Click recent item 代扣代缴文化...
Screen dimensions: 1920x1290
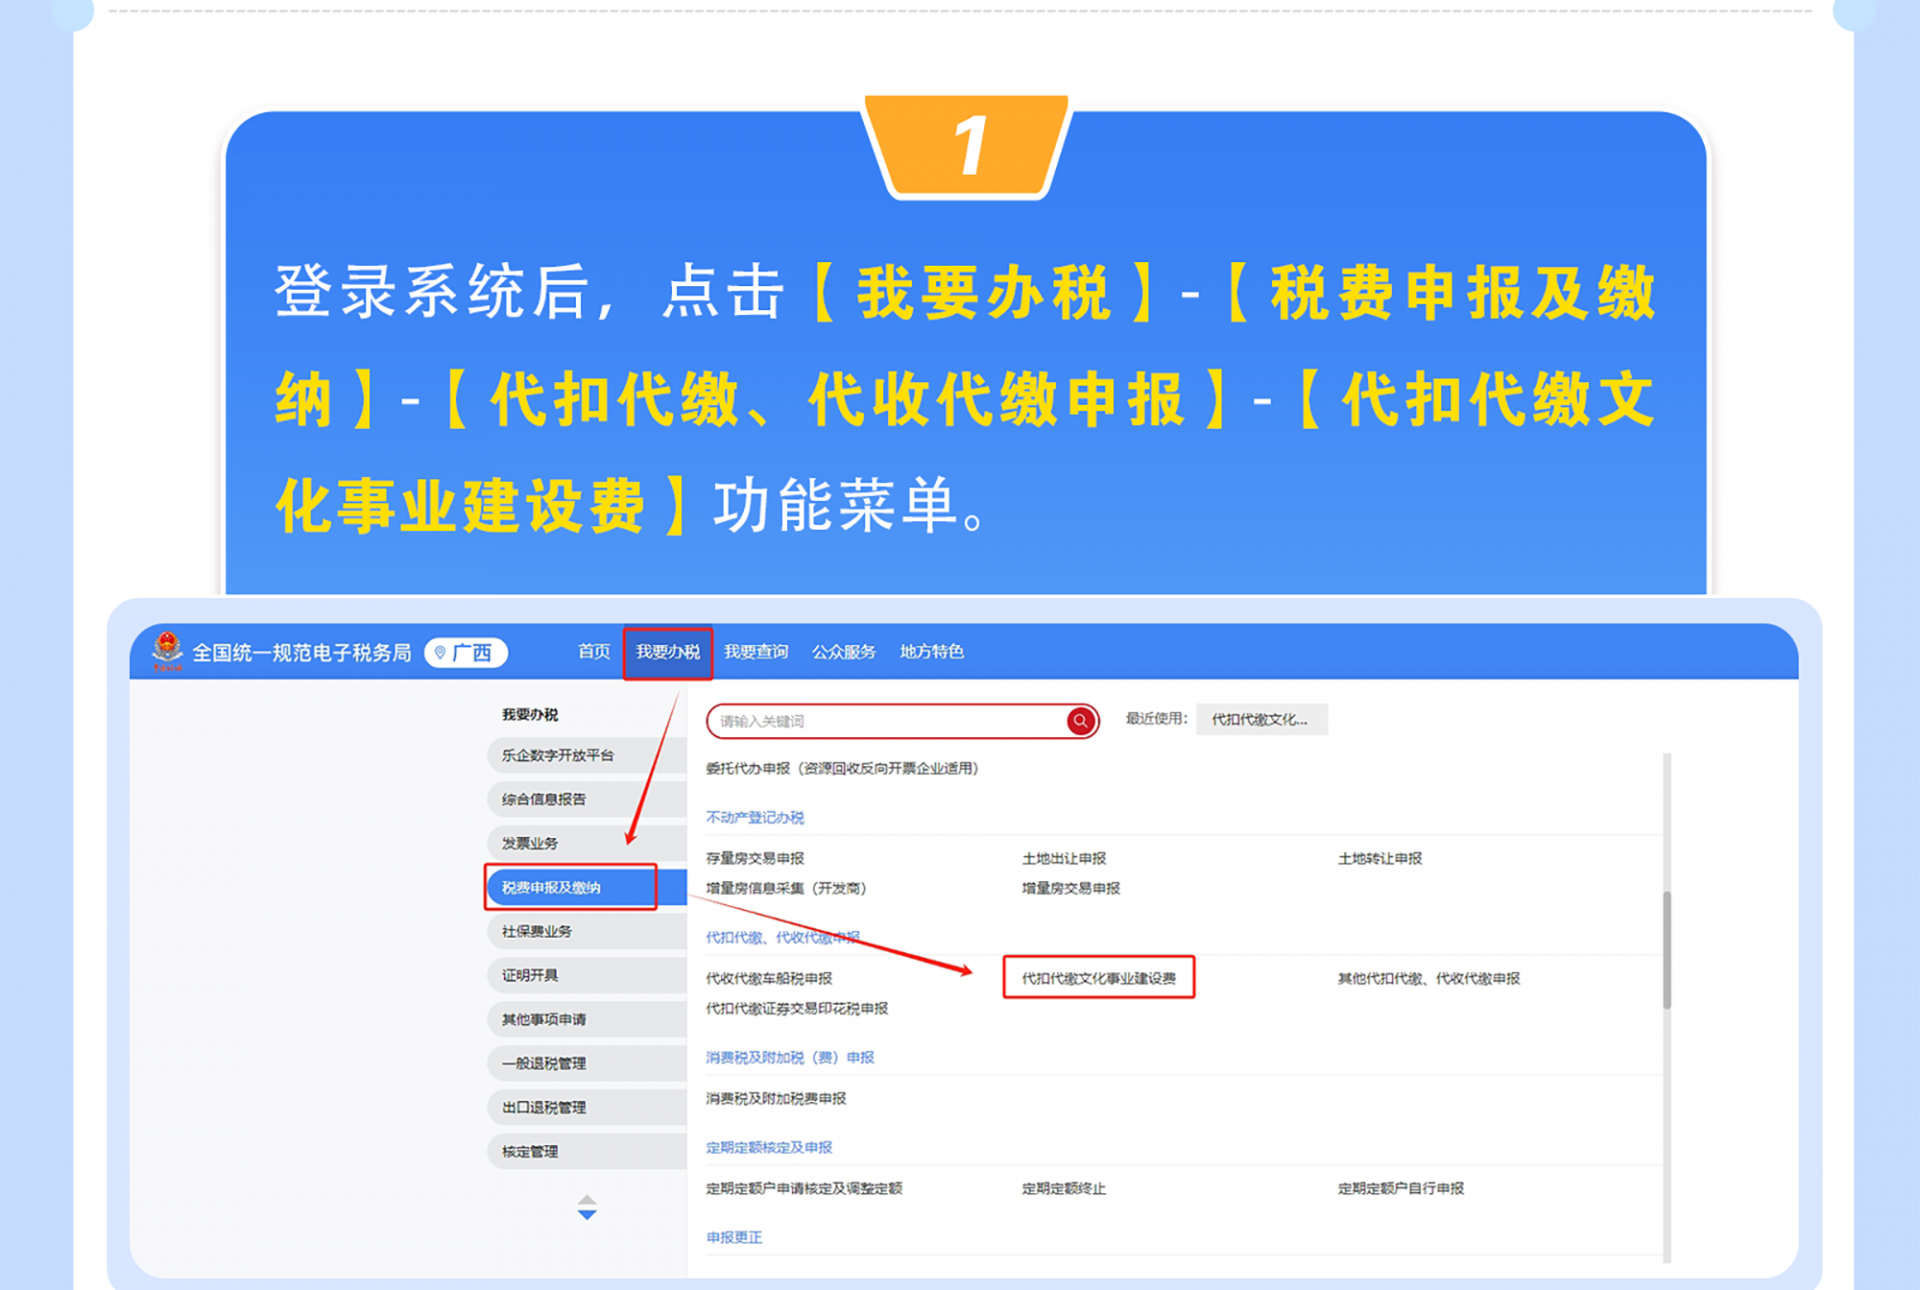(1260, 719)
